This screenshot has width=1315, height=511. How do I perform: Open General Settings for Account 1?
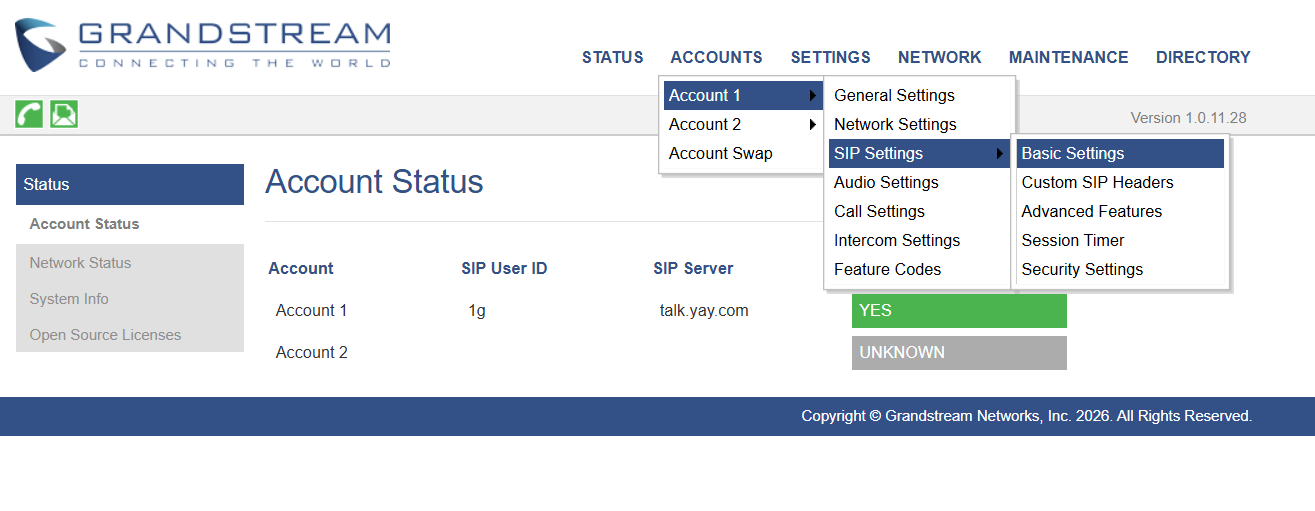point(919,96)
